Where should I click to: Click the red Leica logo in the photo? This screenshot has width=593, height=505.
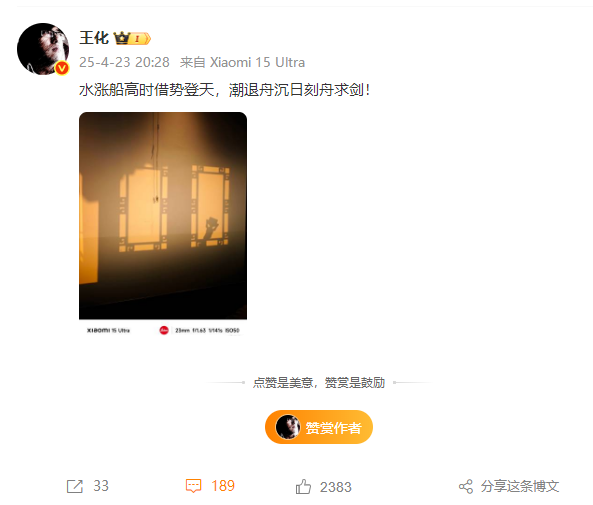point(164,330)
